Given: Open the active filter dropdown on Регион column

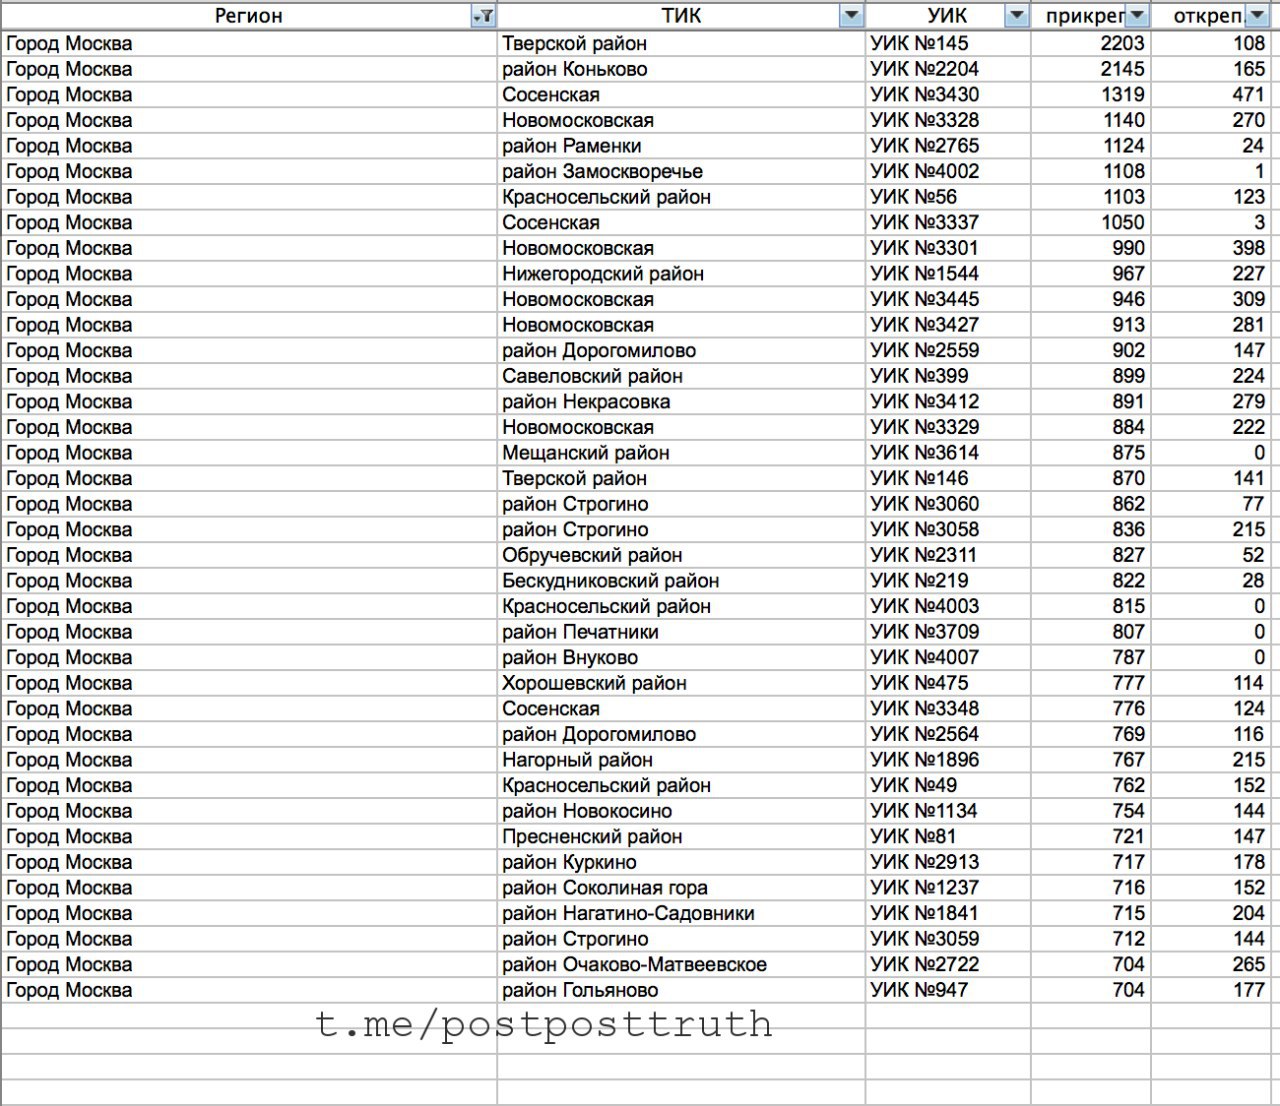Looking at the screenshot, I should tap(482, 15).
